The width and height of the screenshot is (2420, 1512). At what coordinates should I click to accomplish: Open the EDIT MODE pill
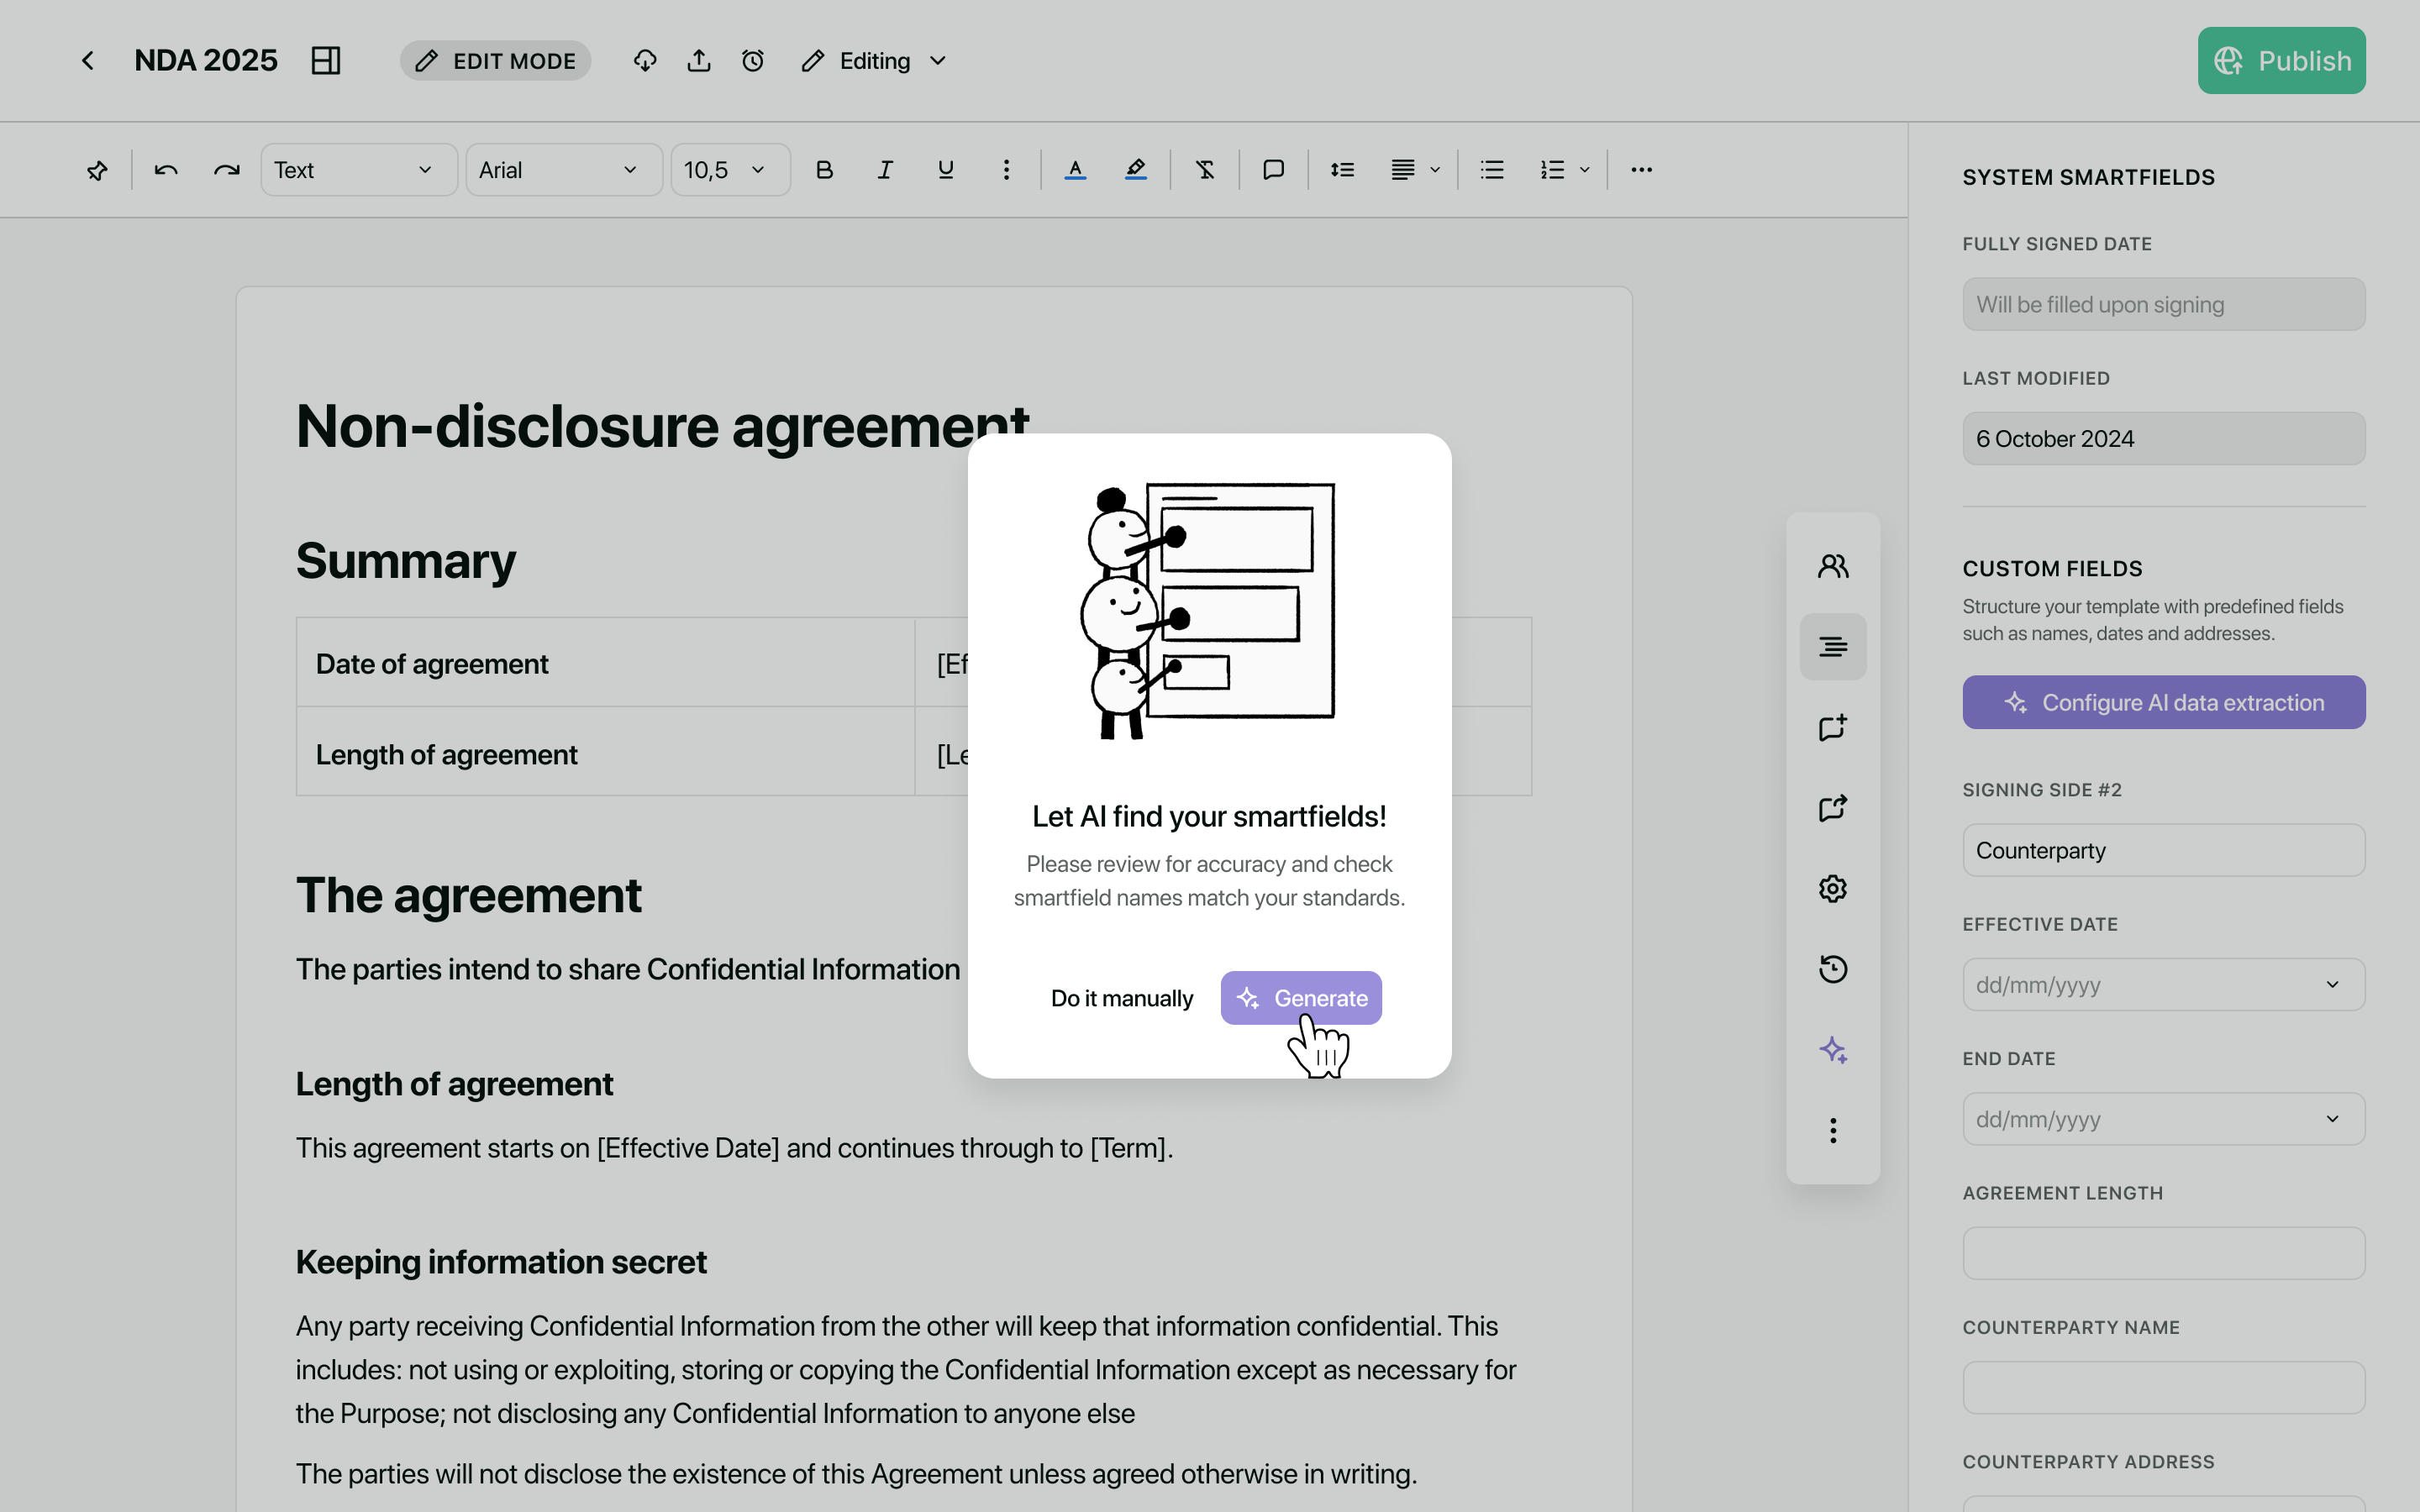pos(496,61)
